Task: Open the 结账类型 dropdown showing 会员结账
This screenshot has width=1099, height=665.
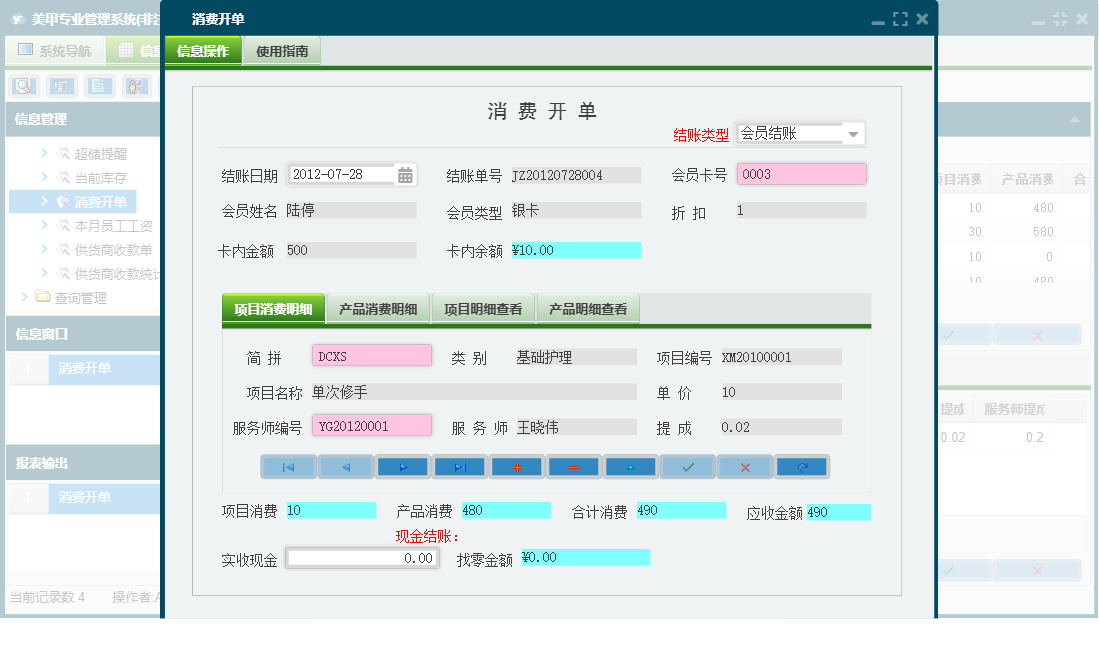Action: [x=853, y=132]
